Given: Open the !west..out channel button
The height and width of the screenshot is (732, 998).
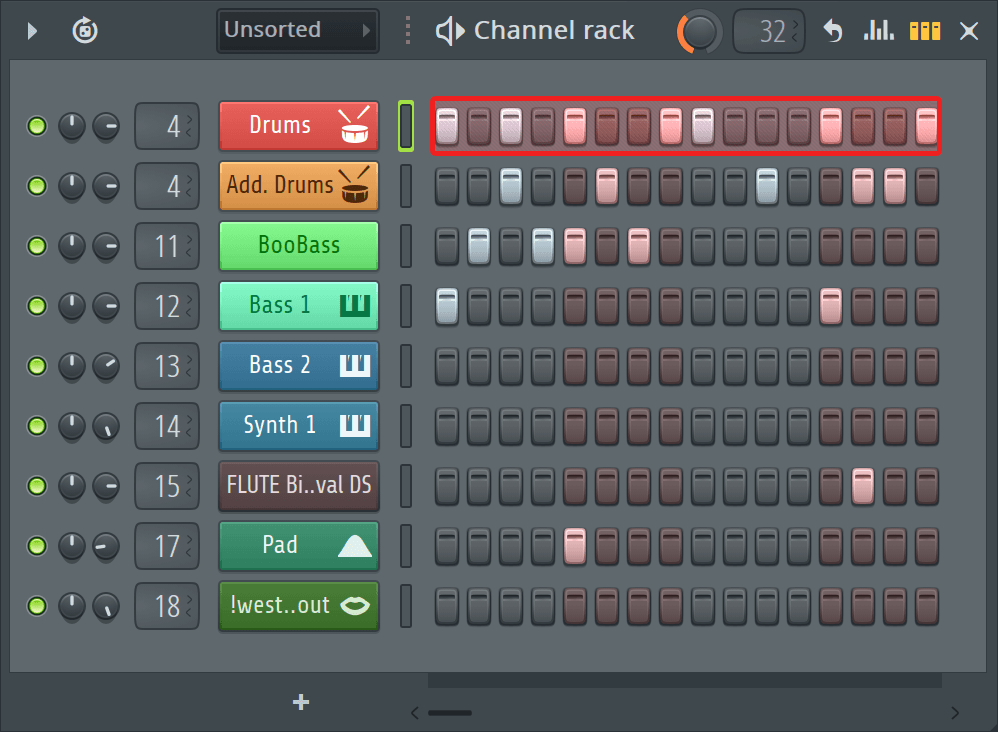Looking at the screenshot, I should click(x=299, y=605).
